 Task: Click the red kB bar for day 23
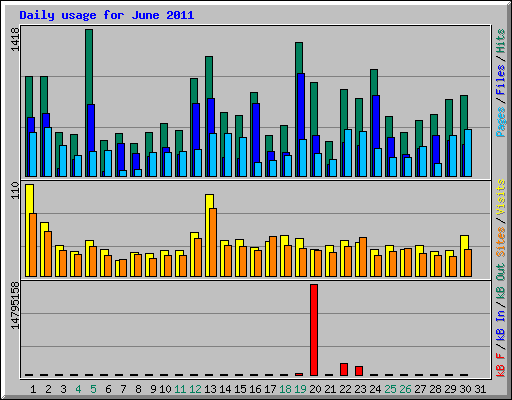359,371
